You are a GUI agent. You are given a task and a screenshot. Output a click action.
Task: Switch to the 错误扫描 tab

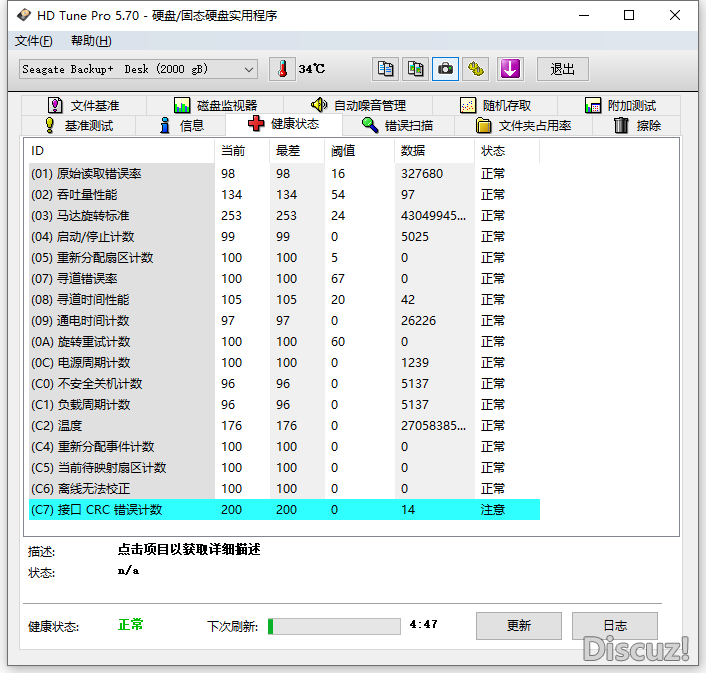point(397,125)
